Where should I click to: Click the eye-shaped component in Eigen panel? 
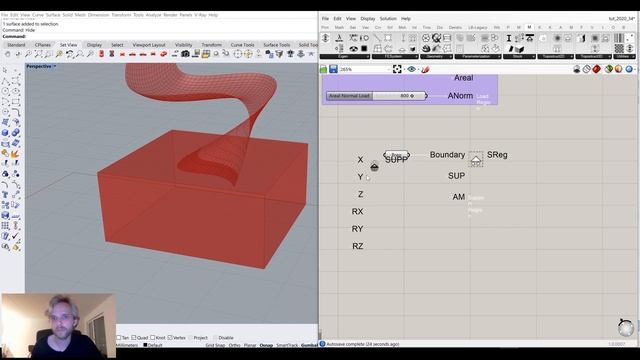[353, 49]
